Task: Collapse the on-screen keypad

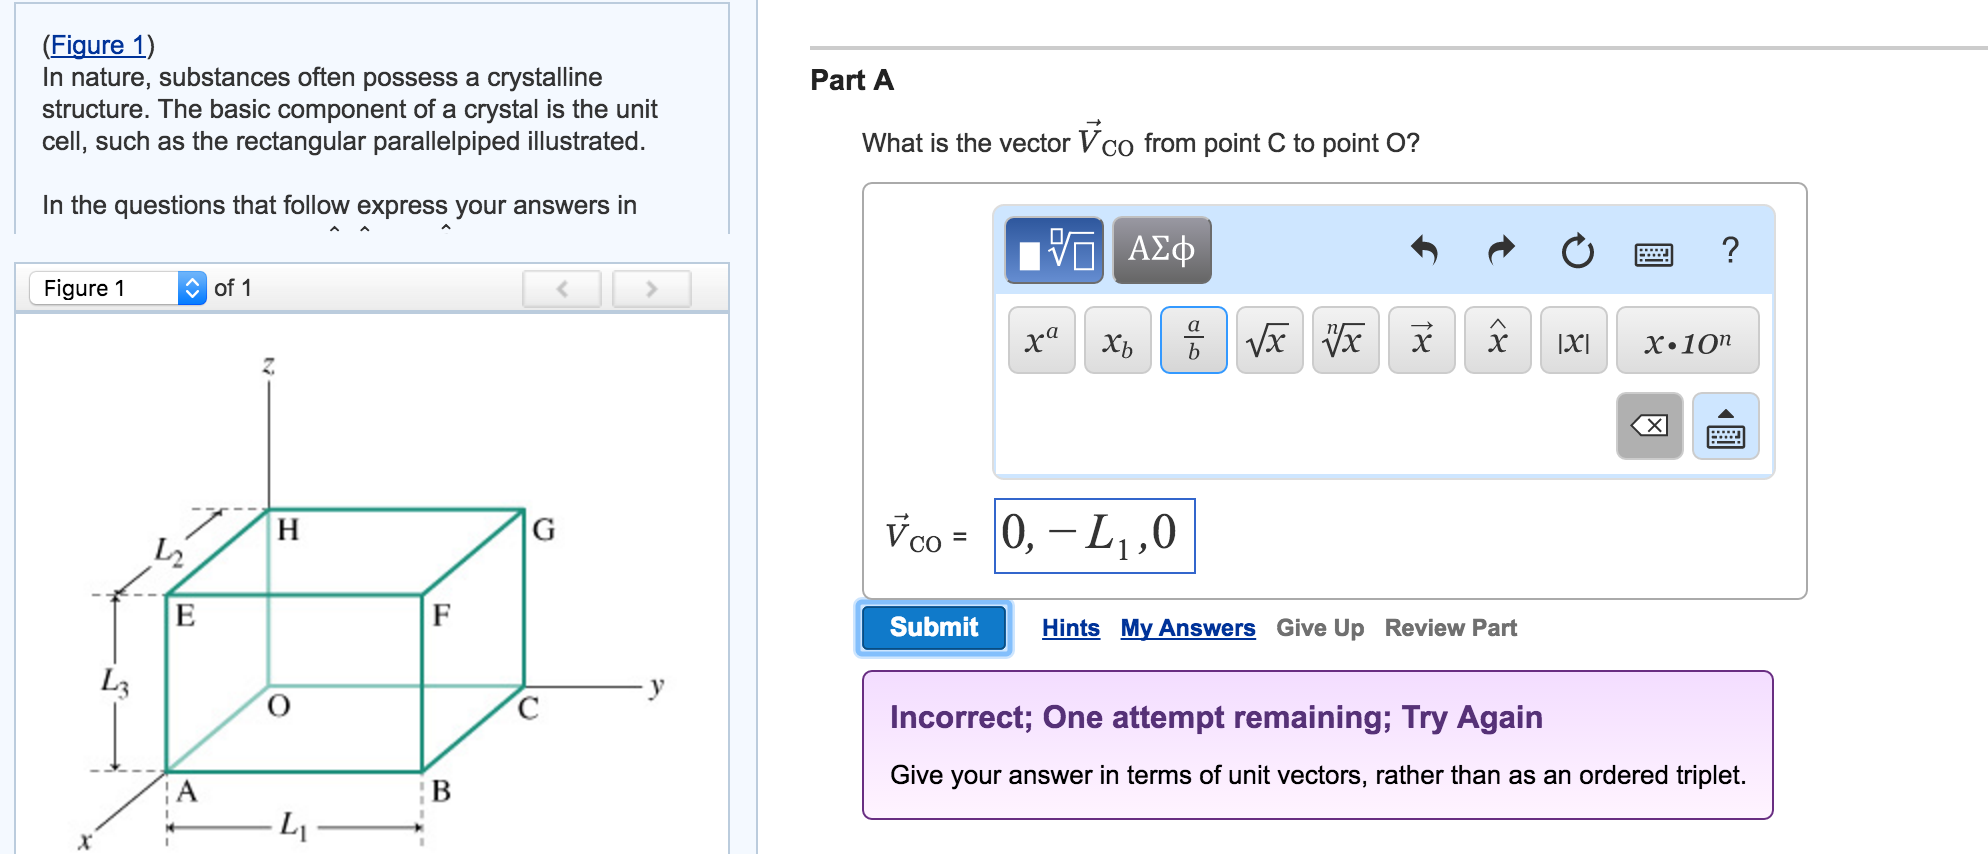Action: [1725, 426]
